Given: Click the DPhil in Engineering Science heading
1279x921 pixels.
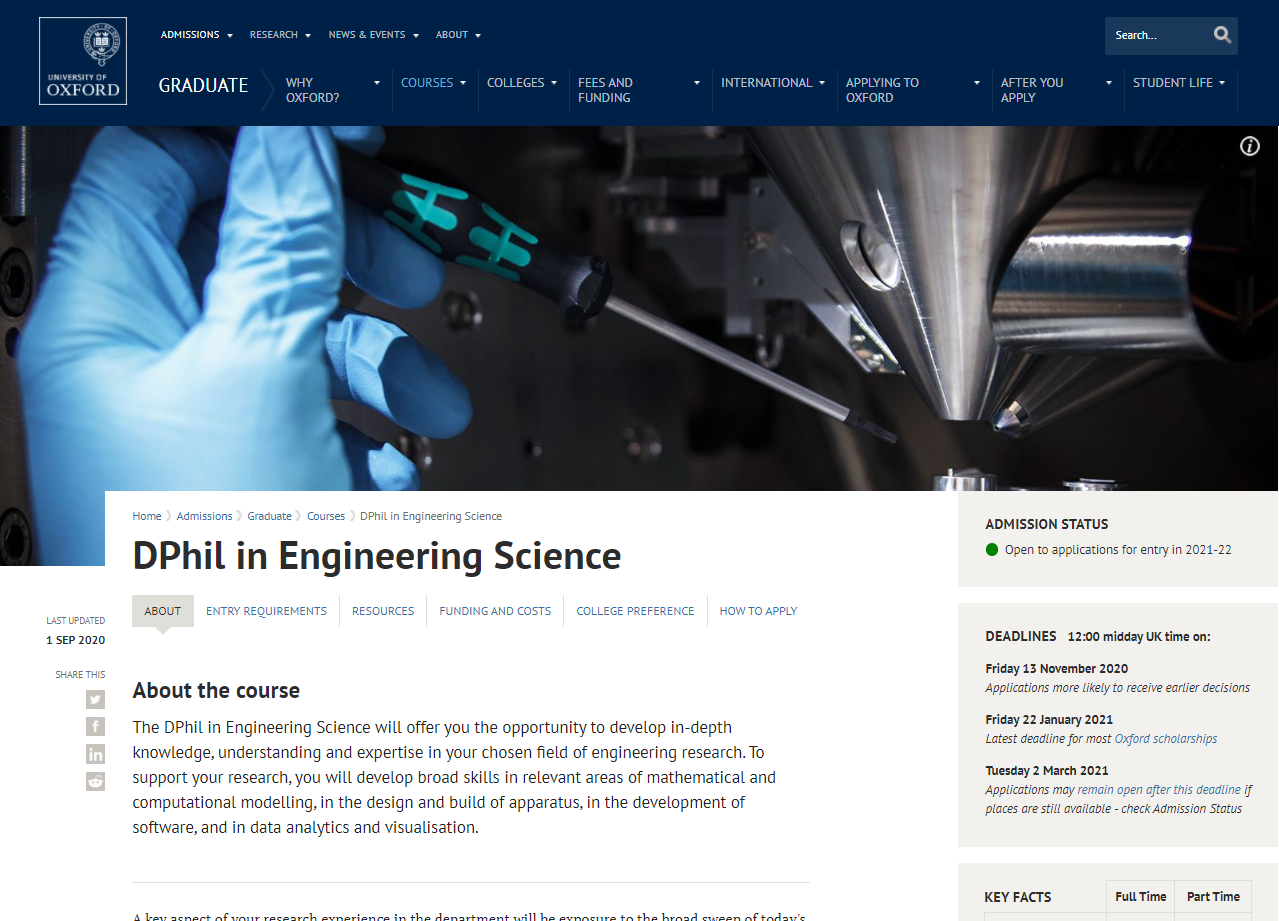Looking at the screenshot, I should click(x=377, y=556).
